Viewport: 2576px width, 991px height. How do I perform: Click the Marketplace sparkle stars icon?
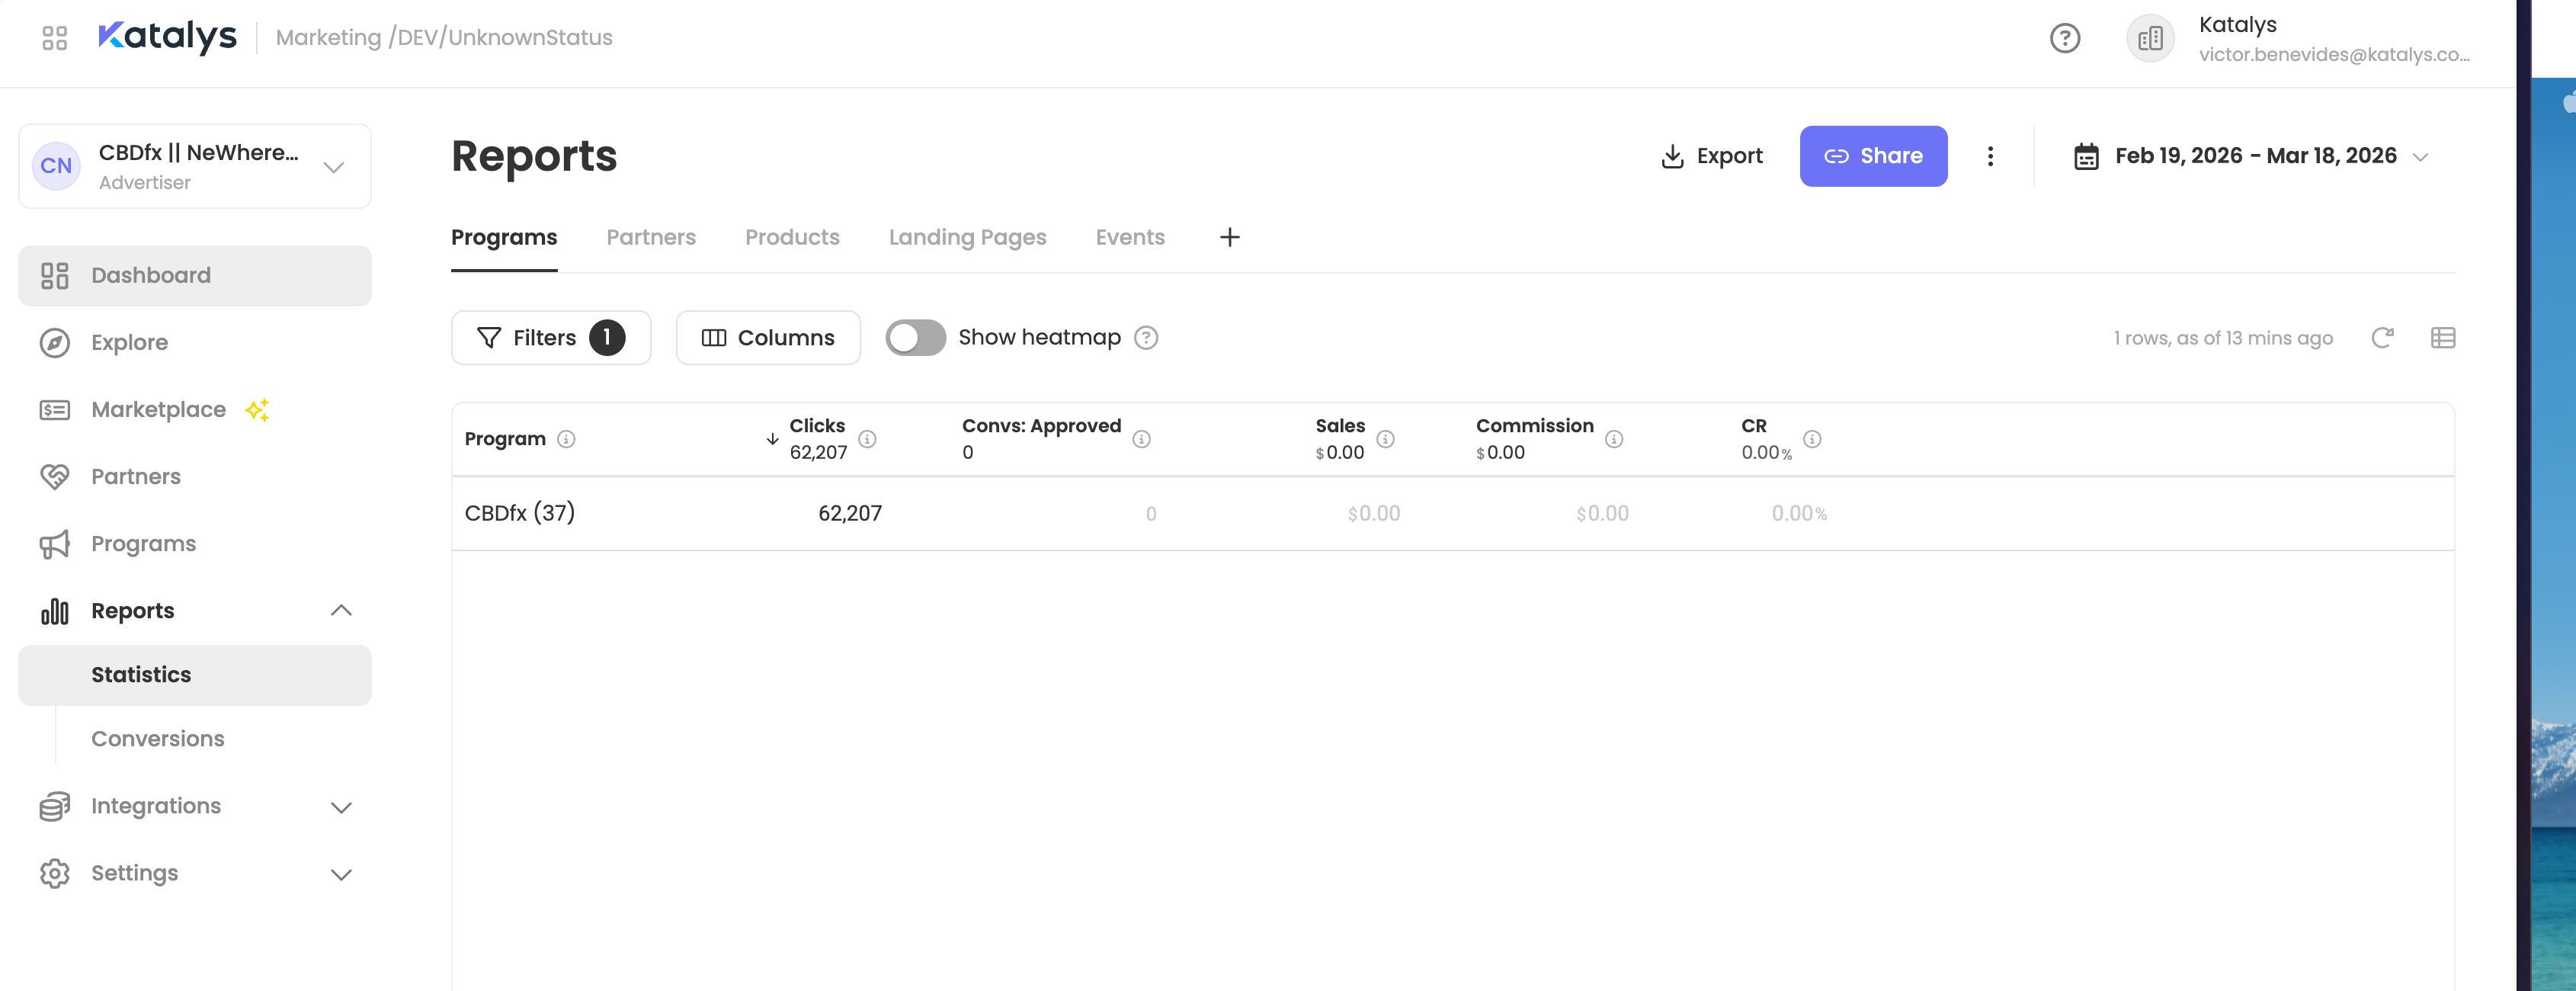(x=257, y=409)
